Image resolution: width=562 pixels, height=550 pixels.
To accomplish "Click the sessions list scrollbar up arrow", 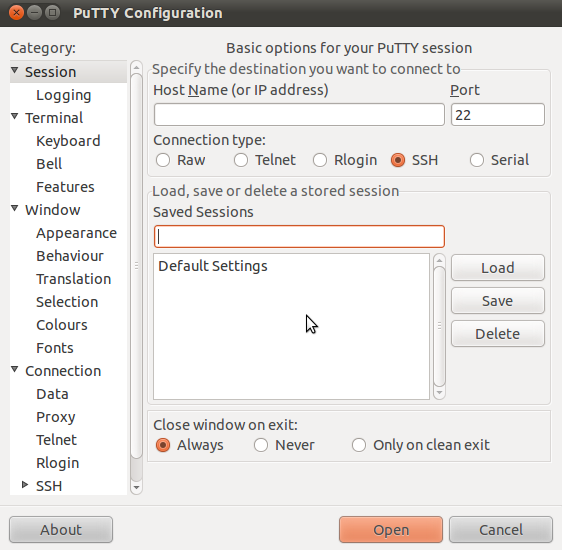I will click(x=439, y=260).
